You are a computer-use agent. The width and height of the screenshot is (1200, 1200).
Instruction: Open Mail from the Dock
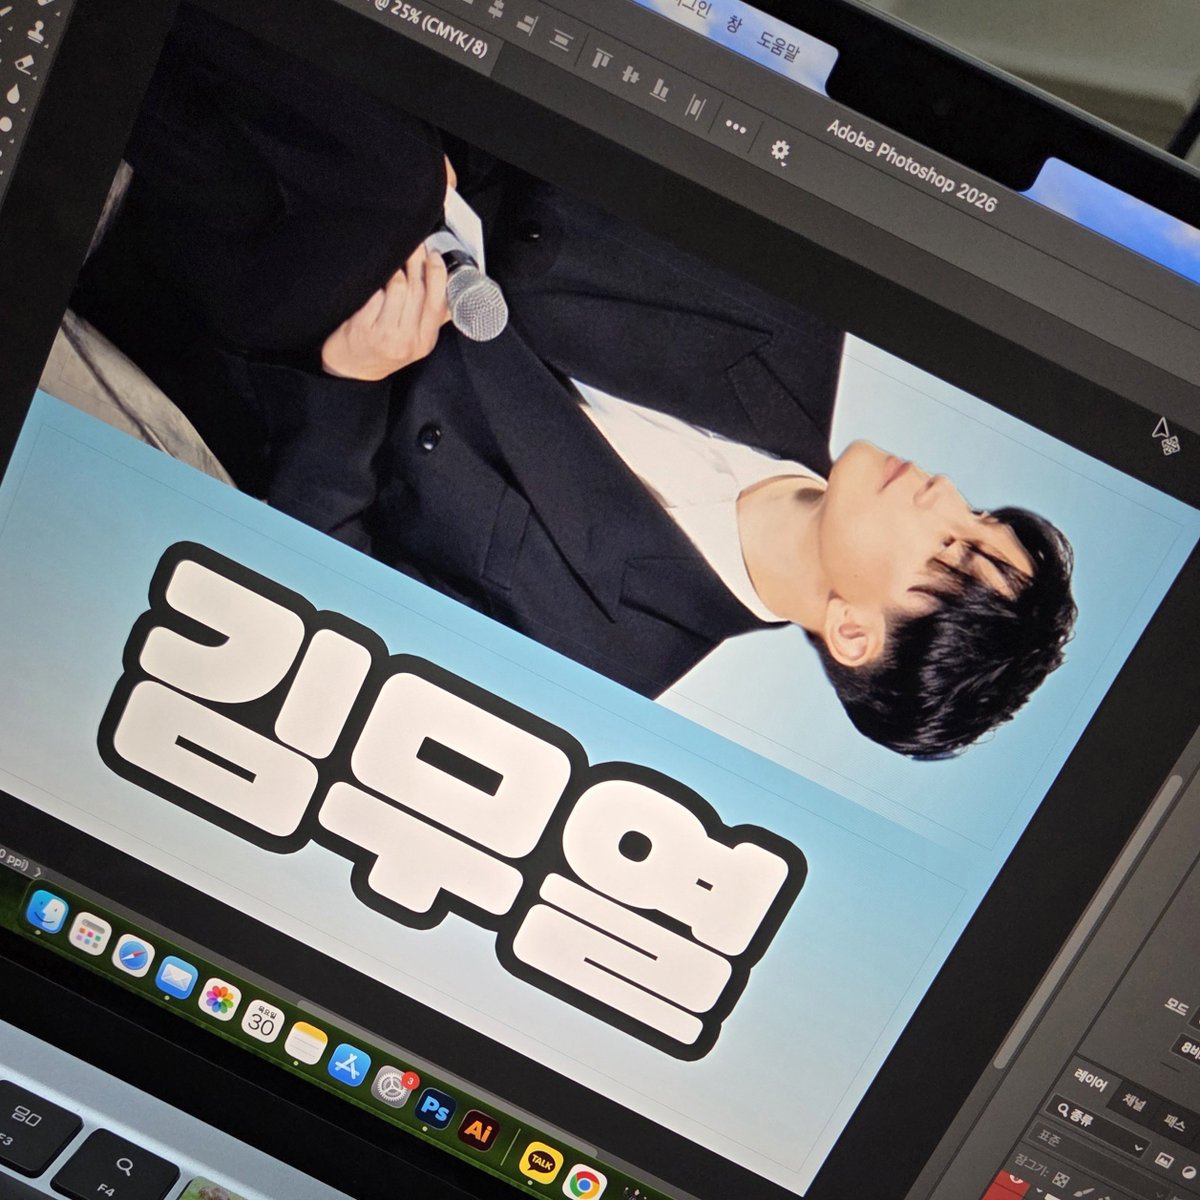click(x=176, y=978)
